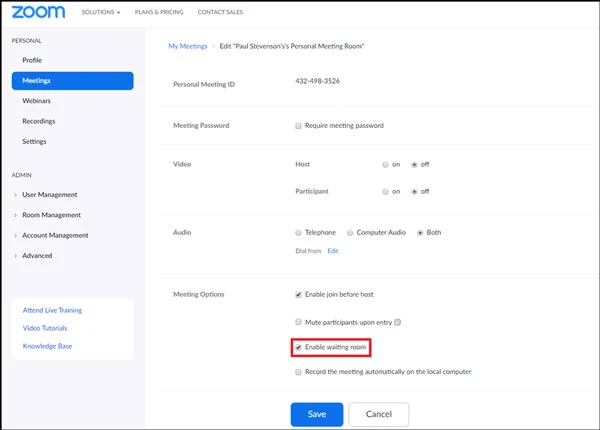
Task: Click info icon beside Mute participants
Action: point(397,322)
